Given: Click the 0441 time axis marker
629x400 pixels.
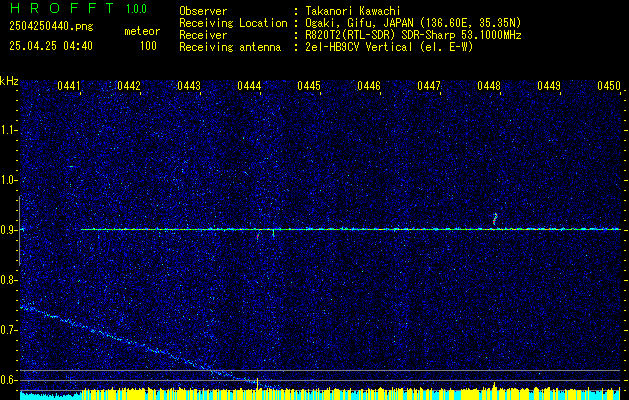Looking at the screenshot, I should tap(69, 86).
